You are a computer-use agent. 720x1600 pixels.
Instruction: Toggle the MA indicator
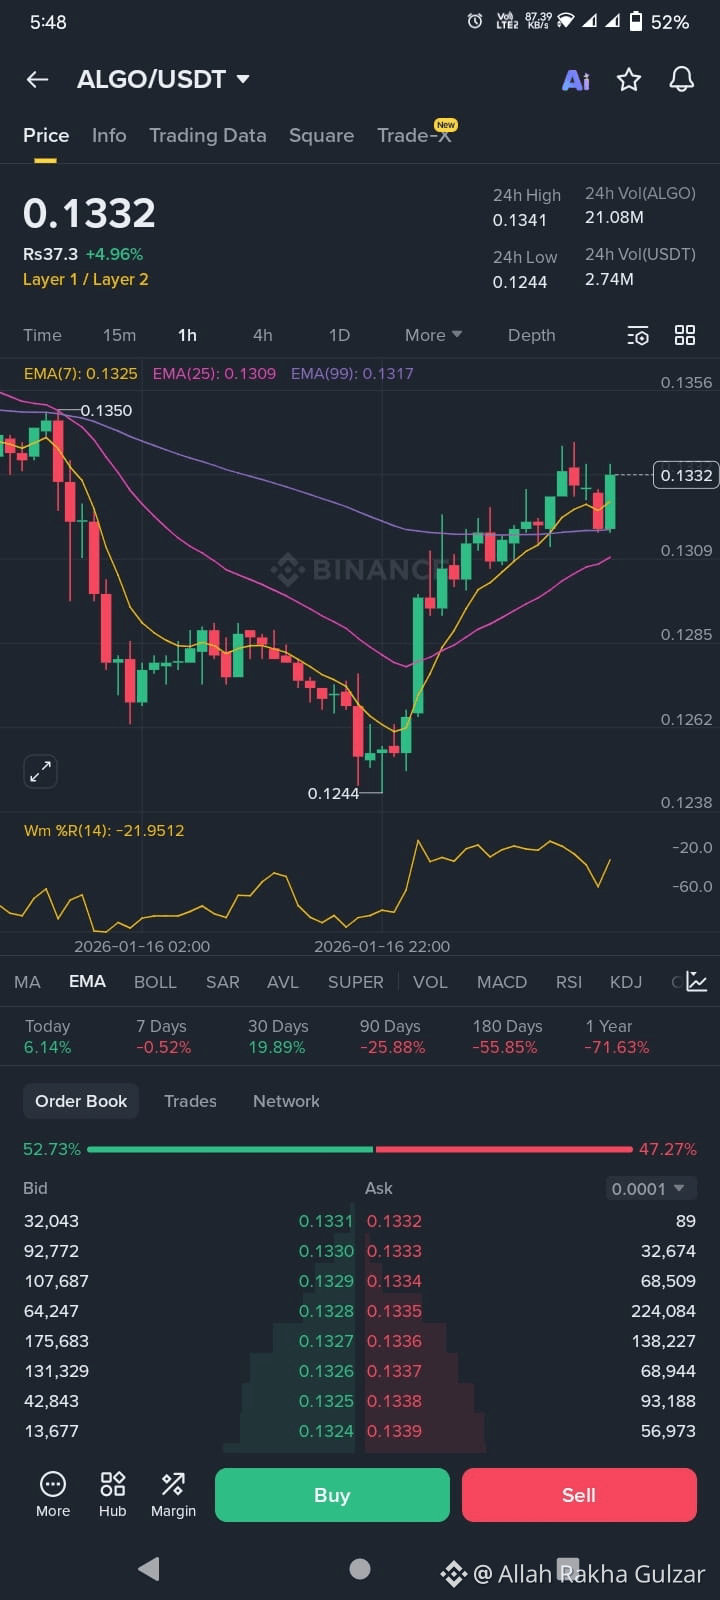(27, 982)
